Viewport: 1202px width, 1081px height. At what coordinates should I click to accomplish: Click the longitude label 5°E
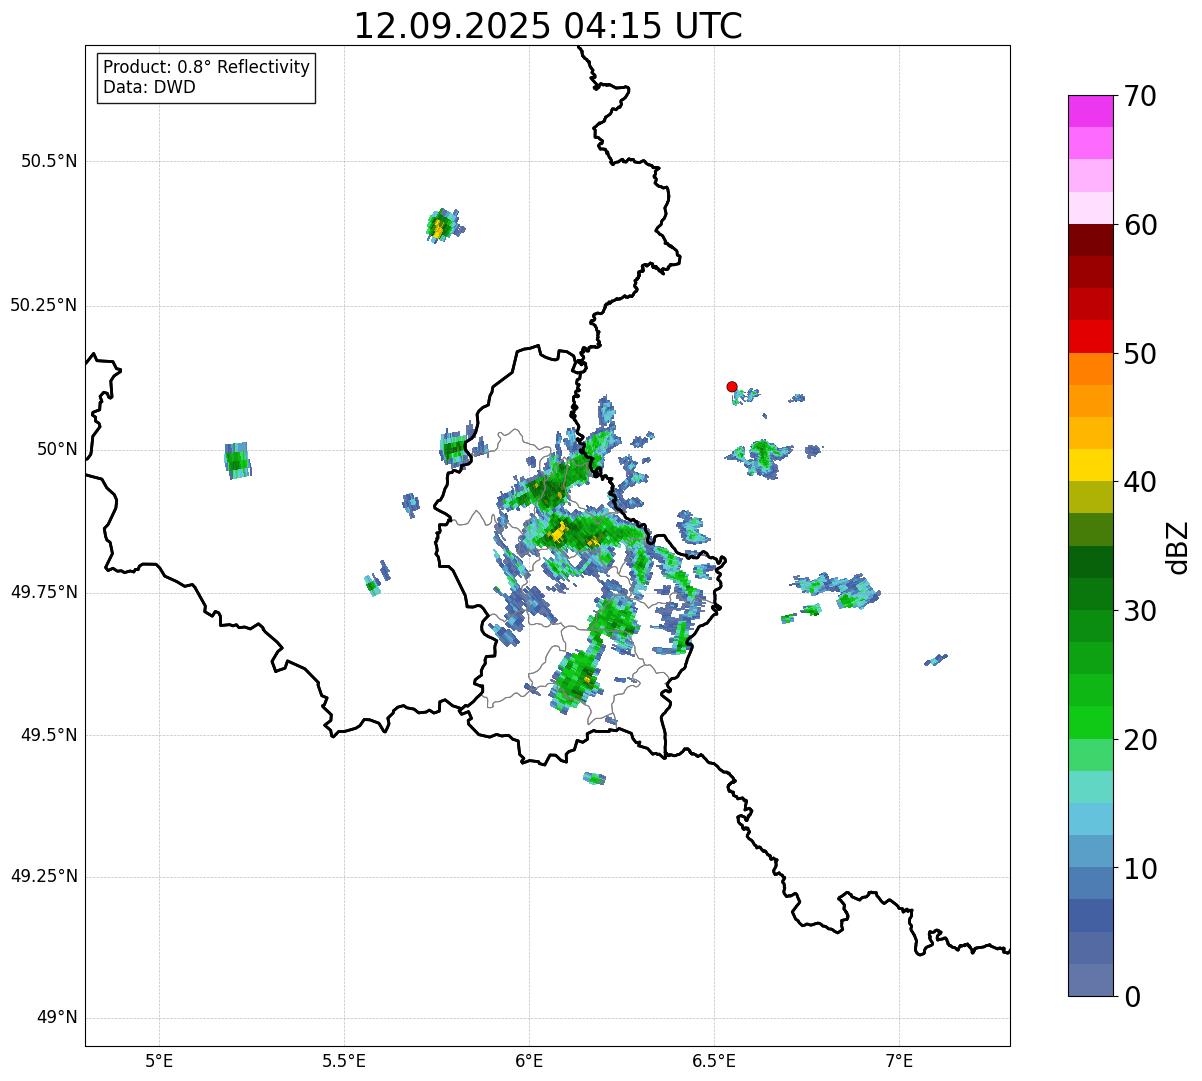159,1060
